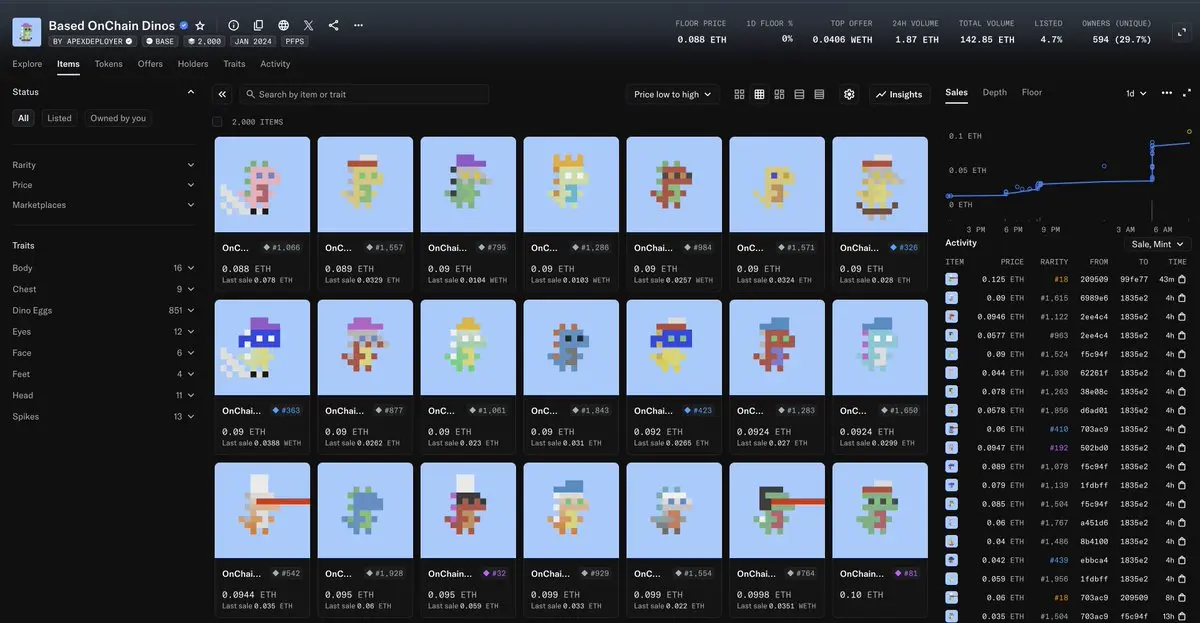The image size is (1200, 623).
Task: Expand the chart panel fullscreen icon
Action: click(x=1185, y=93)
